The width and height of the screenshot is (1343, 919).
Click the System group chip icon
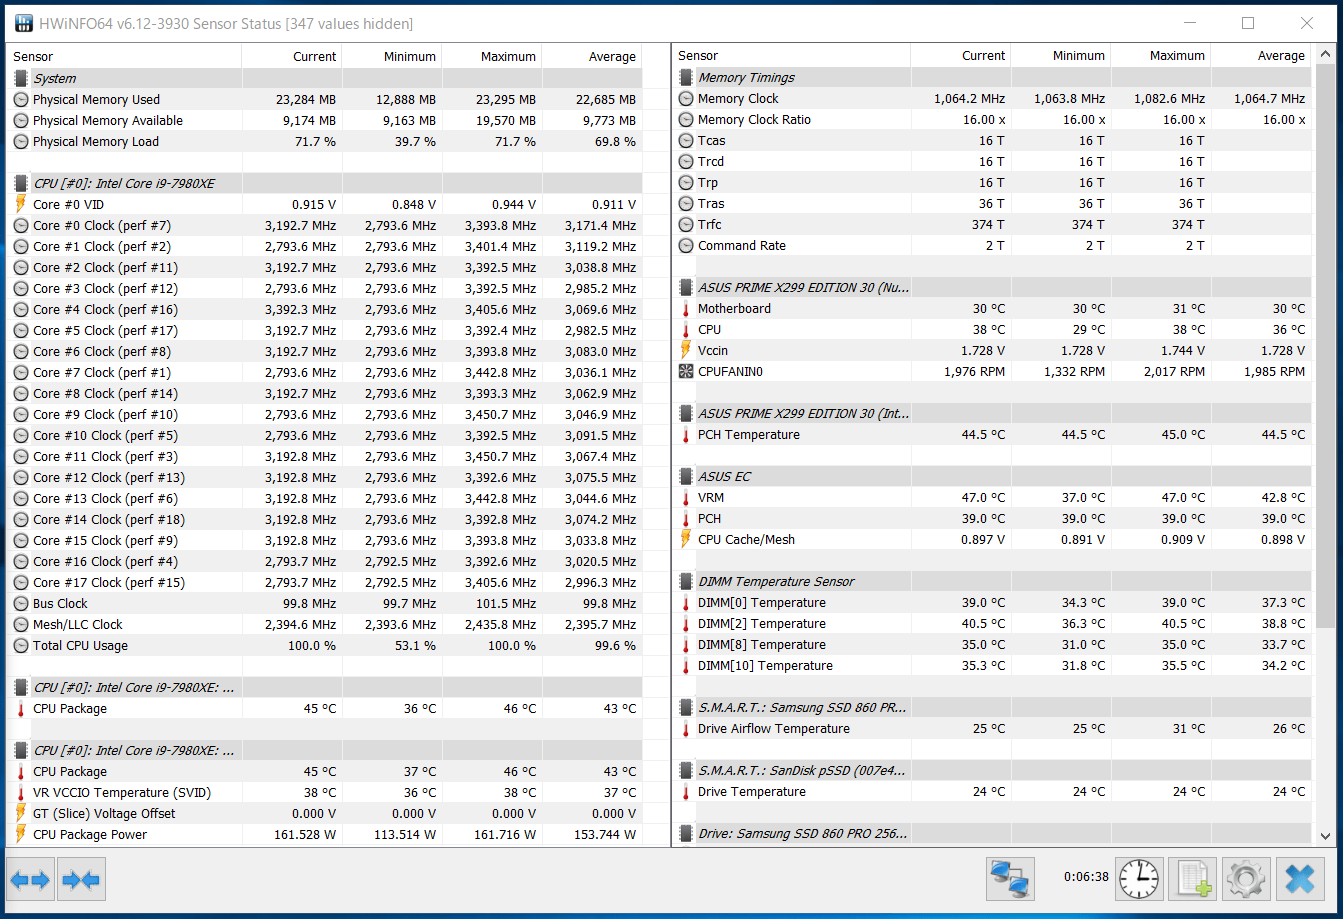[21, 78]
